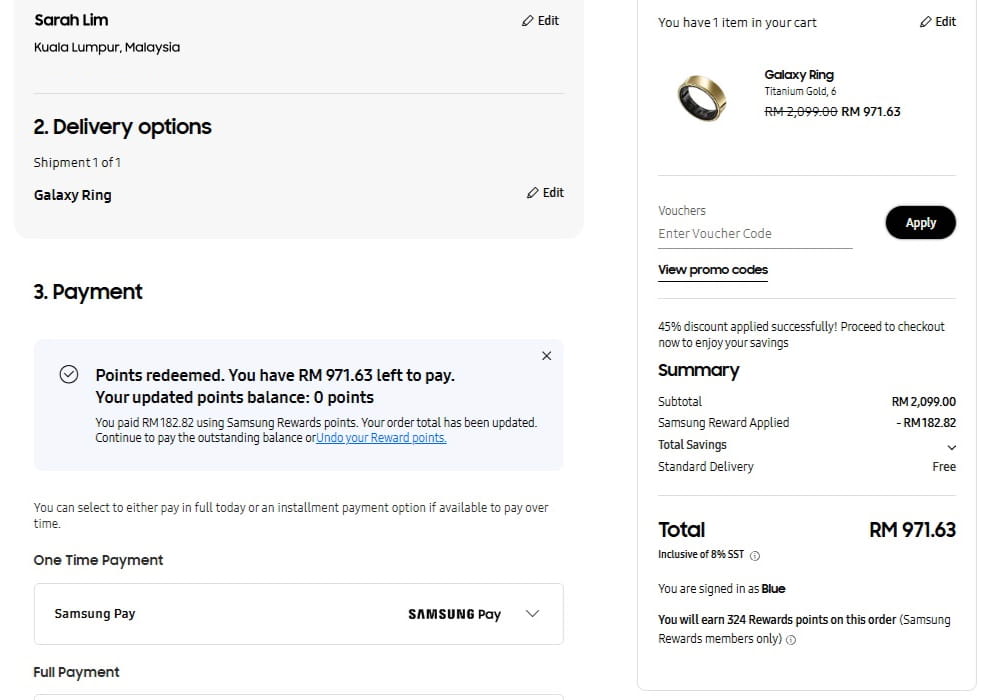The width and height of the screenshot is (1002, 700).
Task: Edit Galaxy Ring delivery options
Action: [545, 192]
